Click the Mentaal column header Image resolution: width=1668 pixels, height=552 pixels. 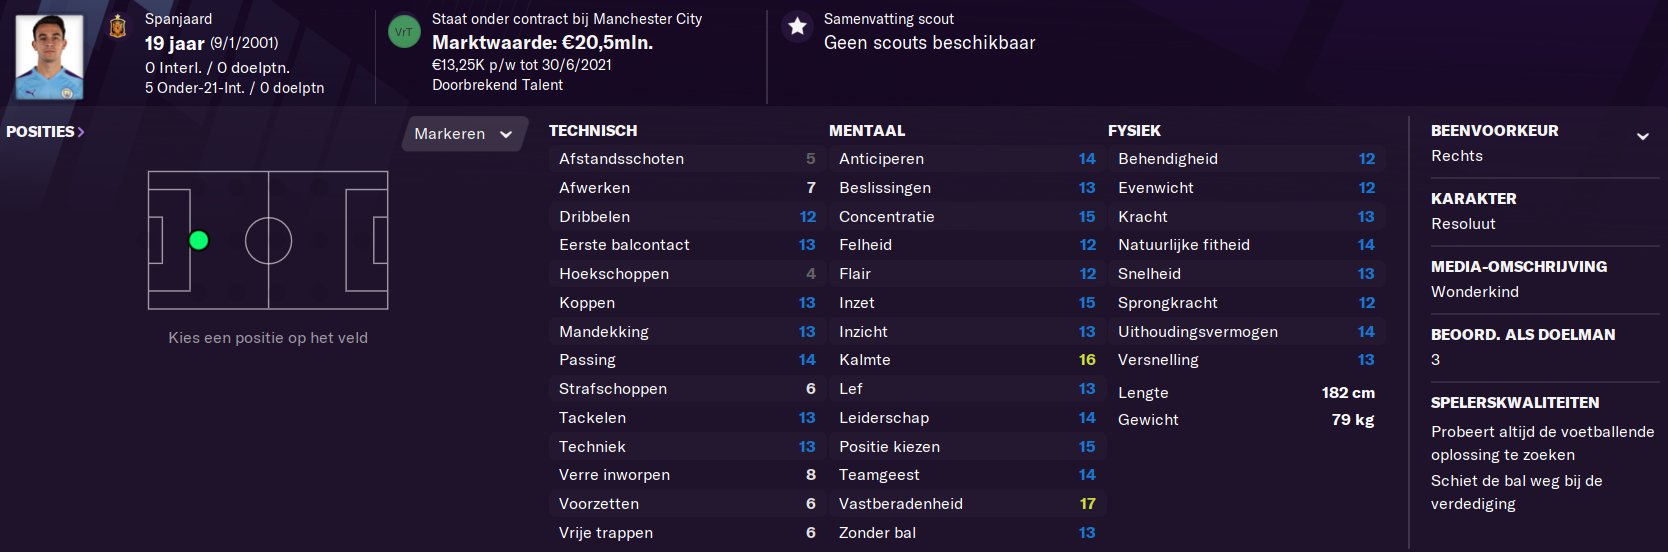point(867,131)
